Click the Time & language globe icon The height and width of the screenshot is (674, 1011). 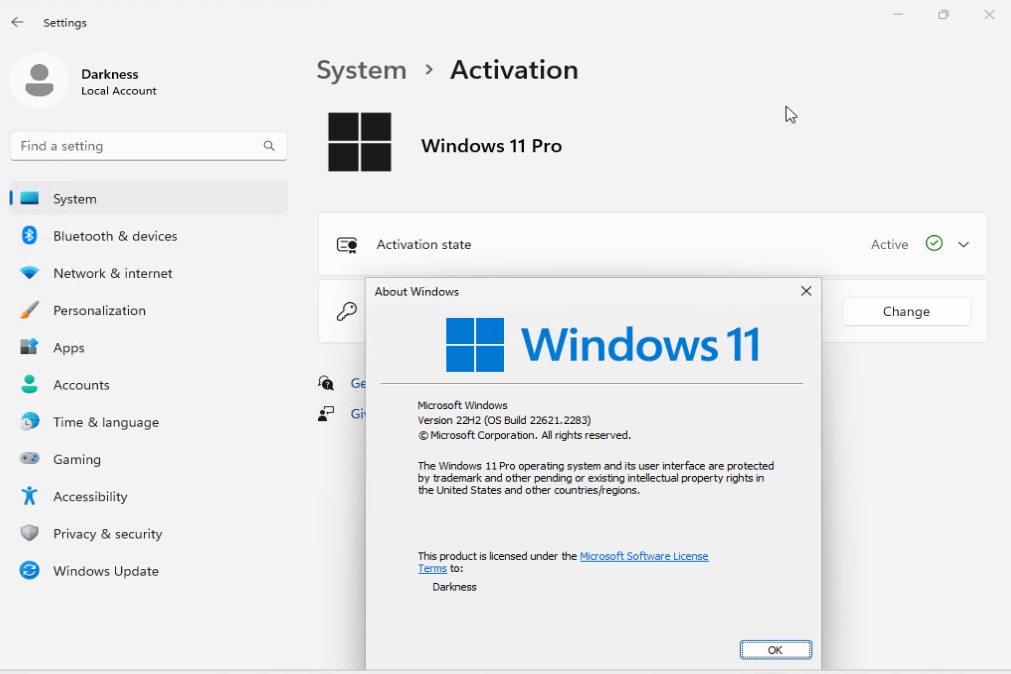click(29, 422)
